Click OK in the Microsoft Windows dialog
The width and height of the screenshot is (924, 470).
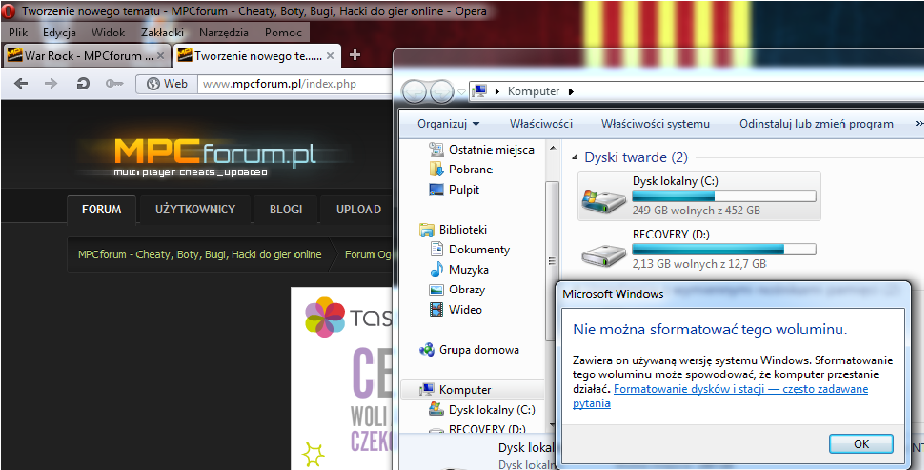[861, 444]
